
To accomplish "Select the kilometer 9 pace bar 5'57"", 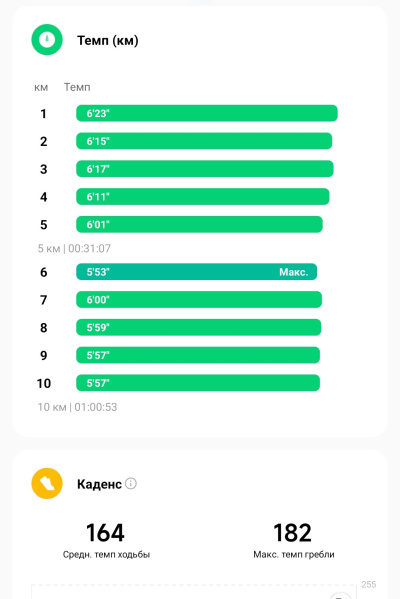I will (198, 355).
